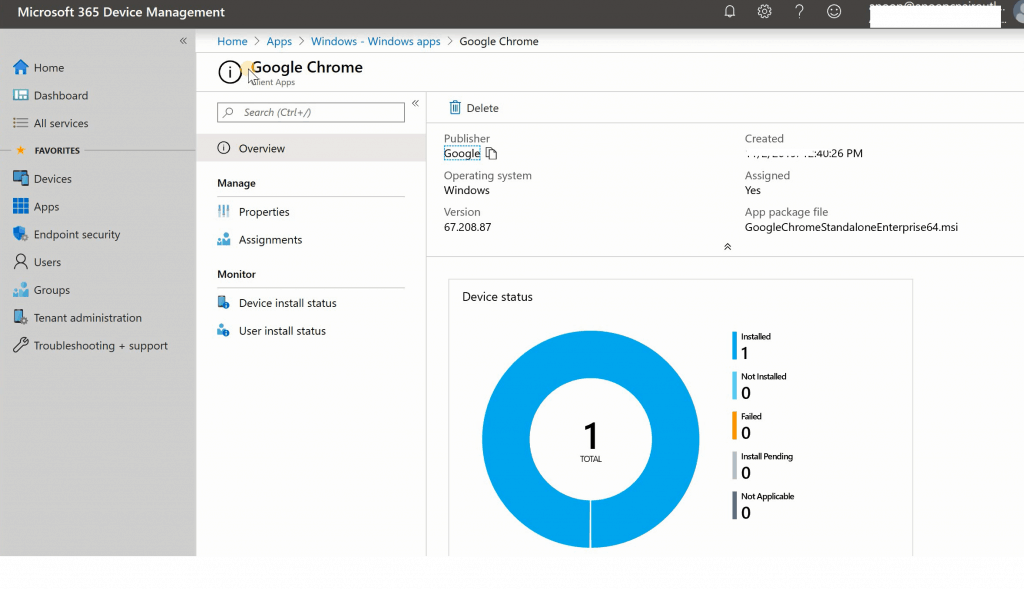Click the Tenant administration icon
The height and width of the screenshot is (590, 1024).
(21, 318)
